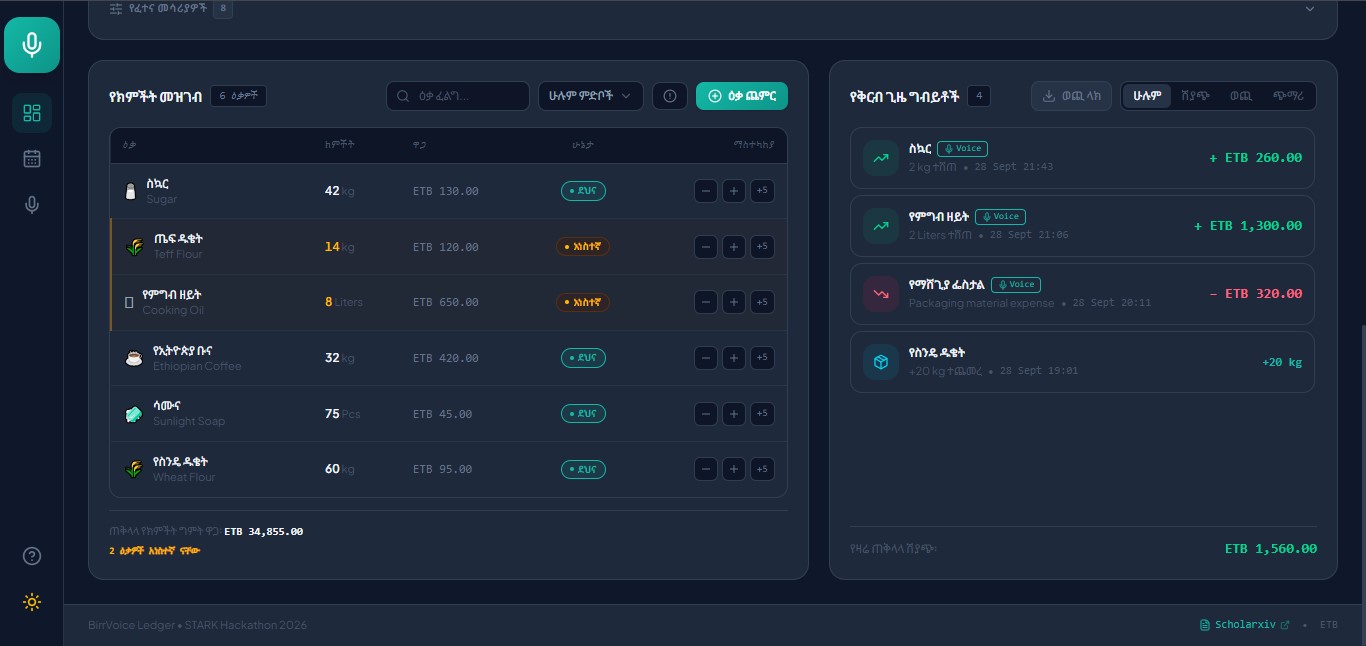Click the ዕቃ ጨምር add item button
The width and height of the screenshot is (1366, 646).
pyautogui.click(x=742, y=96)
